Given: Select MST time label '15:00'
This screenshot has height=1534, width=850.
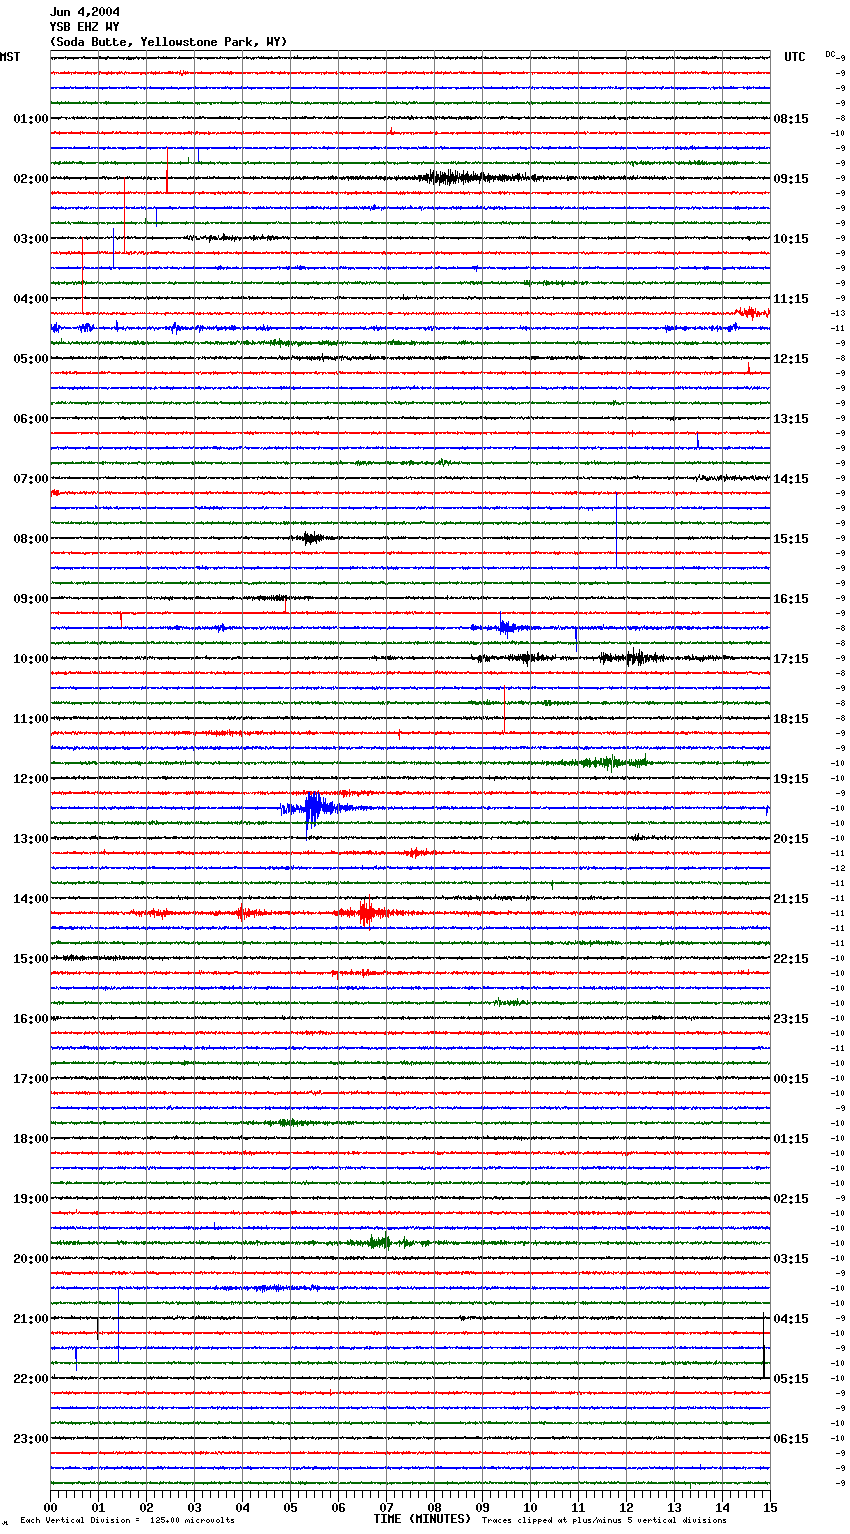Looking at the screenshot, I should pos(31,959).
